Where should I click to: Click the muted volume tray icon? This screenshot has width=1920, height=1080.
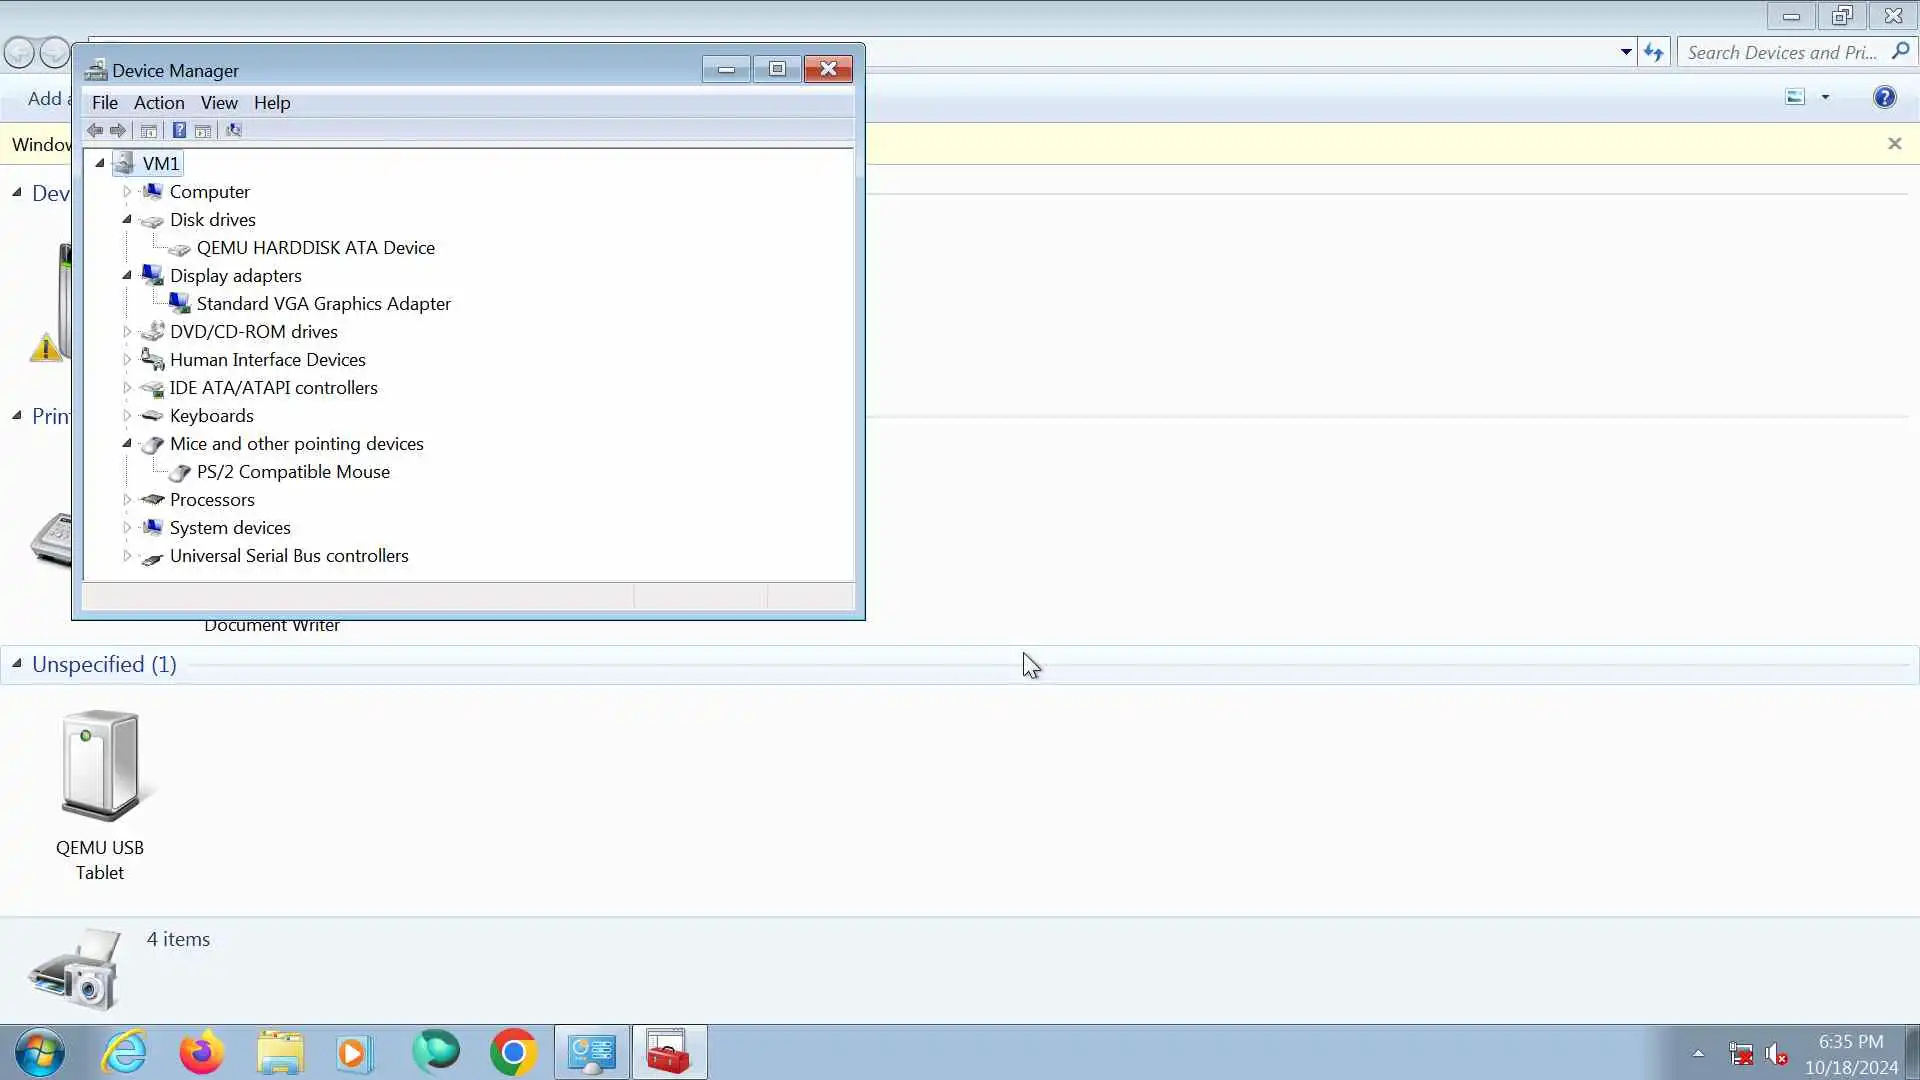(1776, 1054)
